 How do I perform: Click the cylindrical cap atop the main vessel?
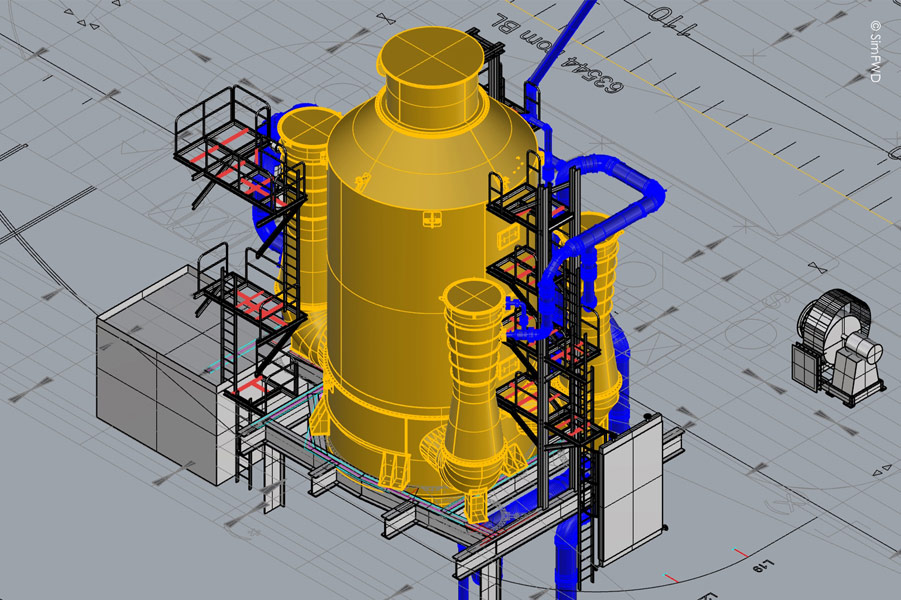(430, 72)
